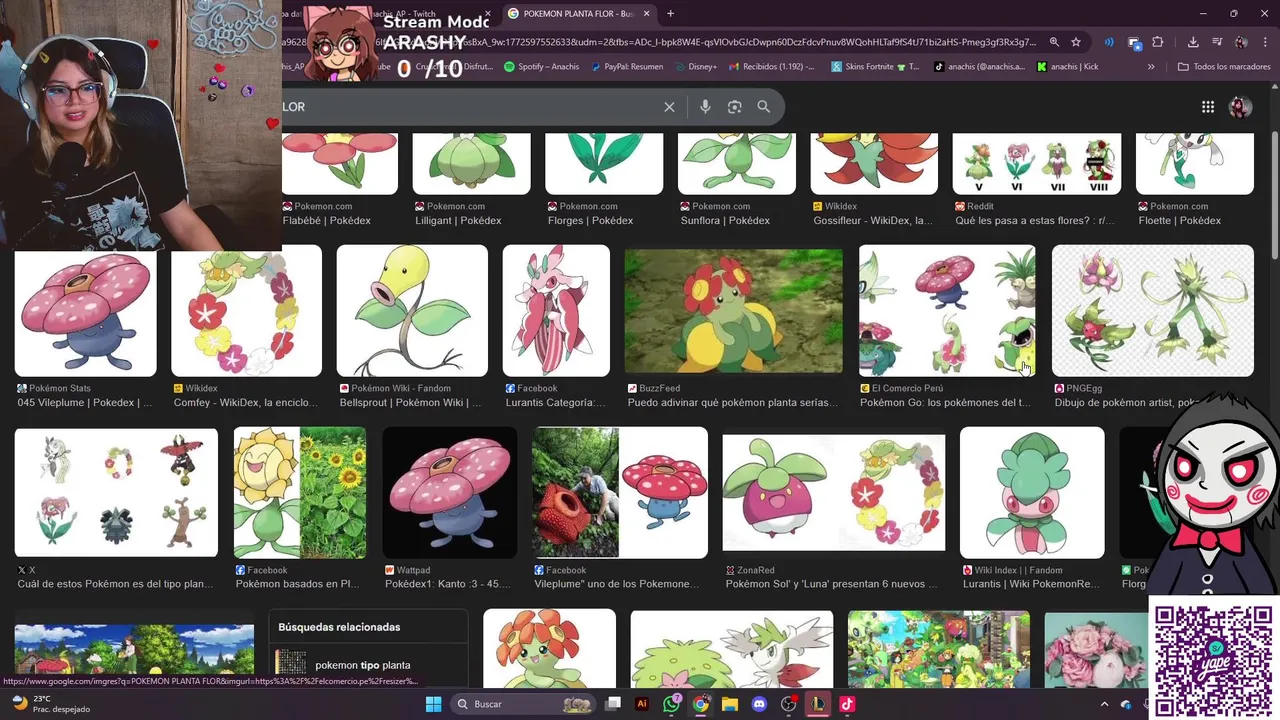1280x720 pixels.
Task: Show hidden system tray icons
Action: [1105, 704]
